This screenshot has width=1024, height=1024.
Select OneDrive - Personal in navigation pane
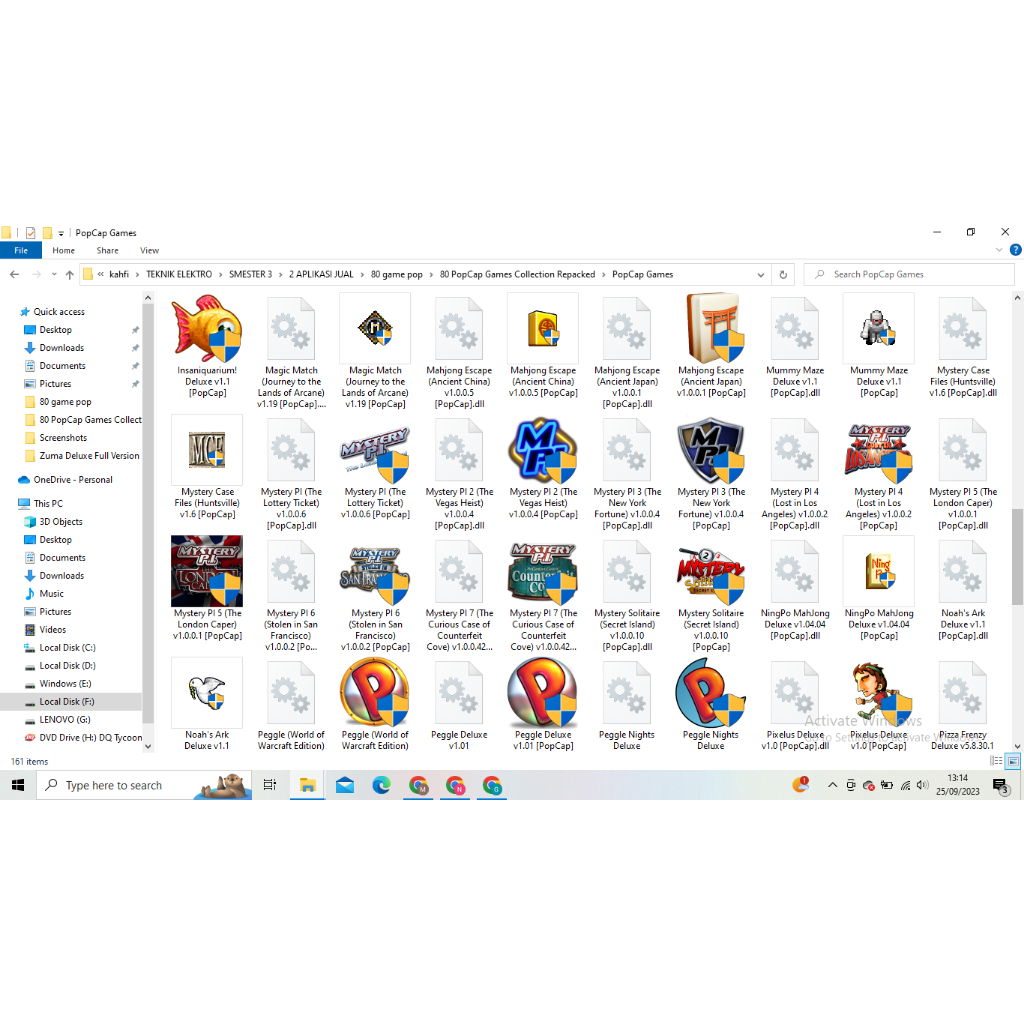point(73,479)
